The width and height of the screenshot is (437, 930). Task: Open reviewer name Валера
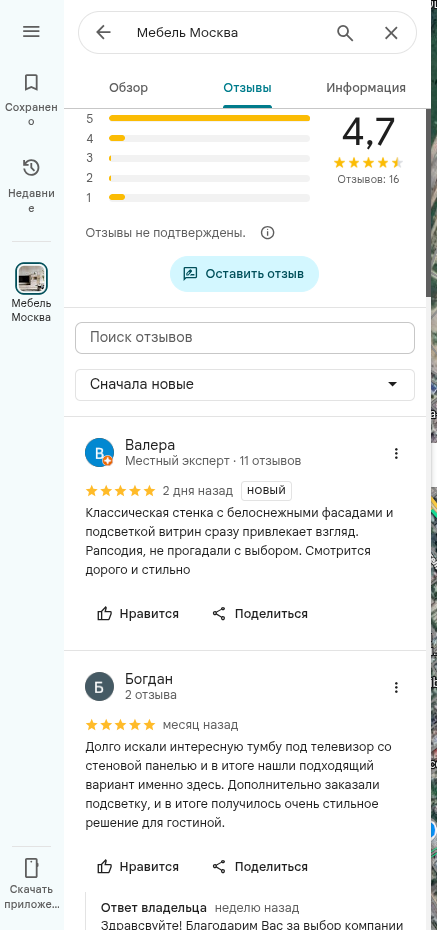point(150,445)
